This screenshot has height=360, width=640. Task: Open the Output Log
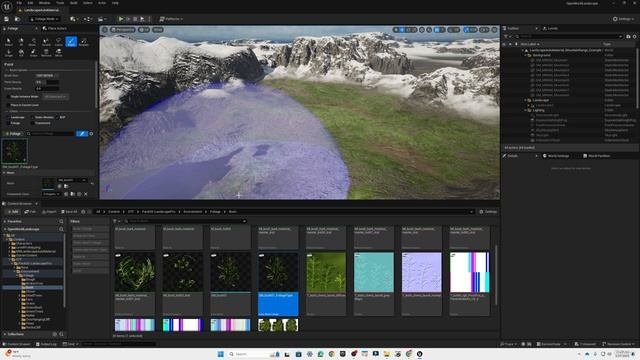[x=46, y=344]
